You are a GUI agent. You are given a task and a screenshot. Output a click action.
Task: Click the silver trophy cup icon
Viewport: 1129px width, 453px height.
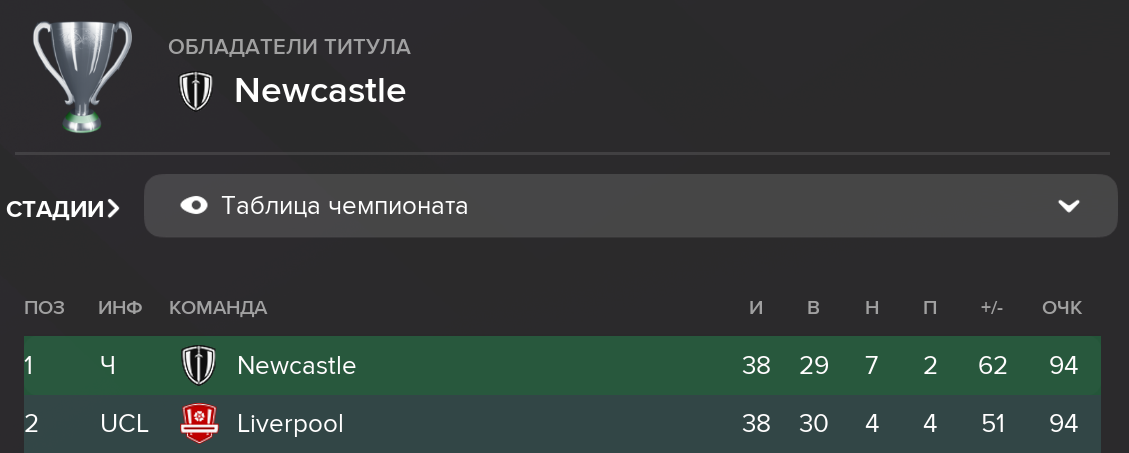(82, 76)
